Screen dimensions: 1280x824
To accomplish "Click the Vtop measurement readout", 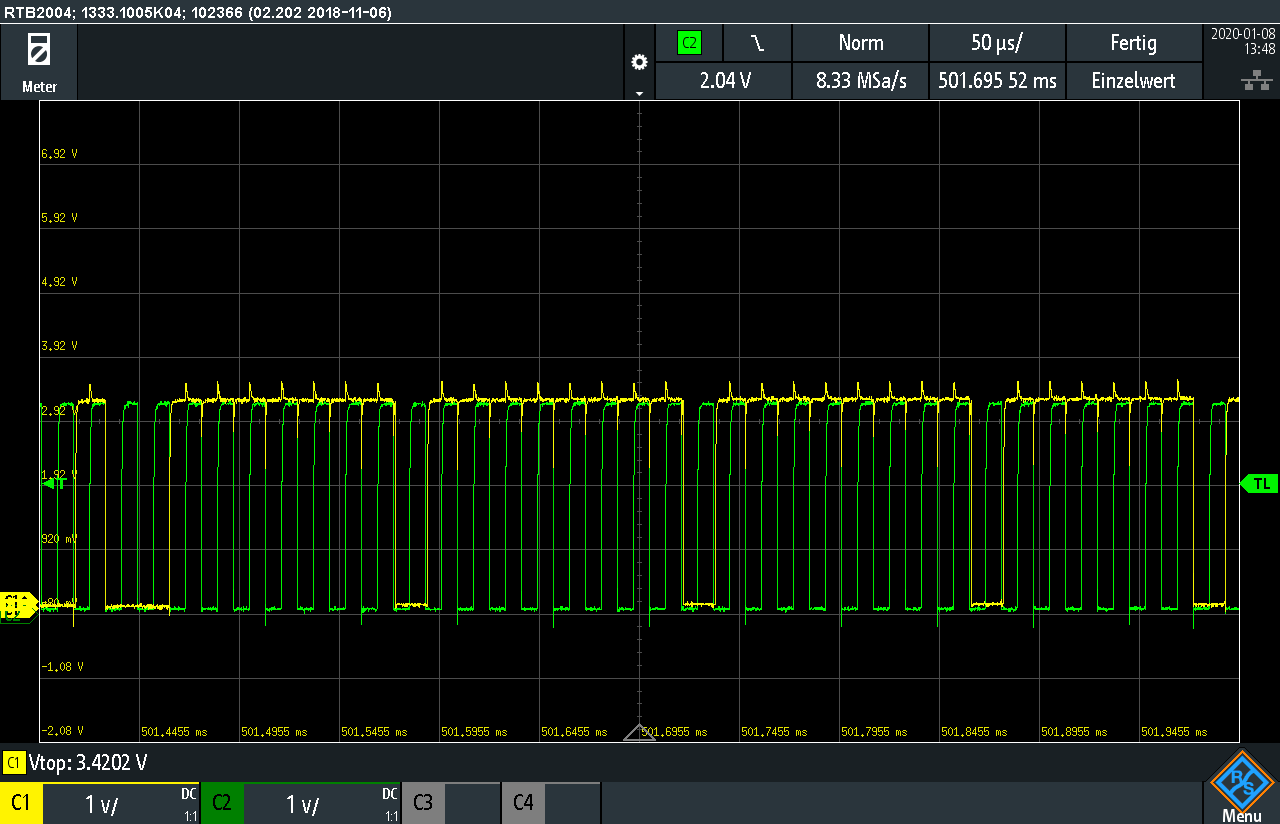I will [88, 763].
